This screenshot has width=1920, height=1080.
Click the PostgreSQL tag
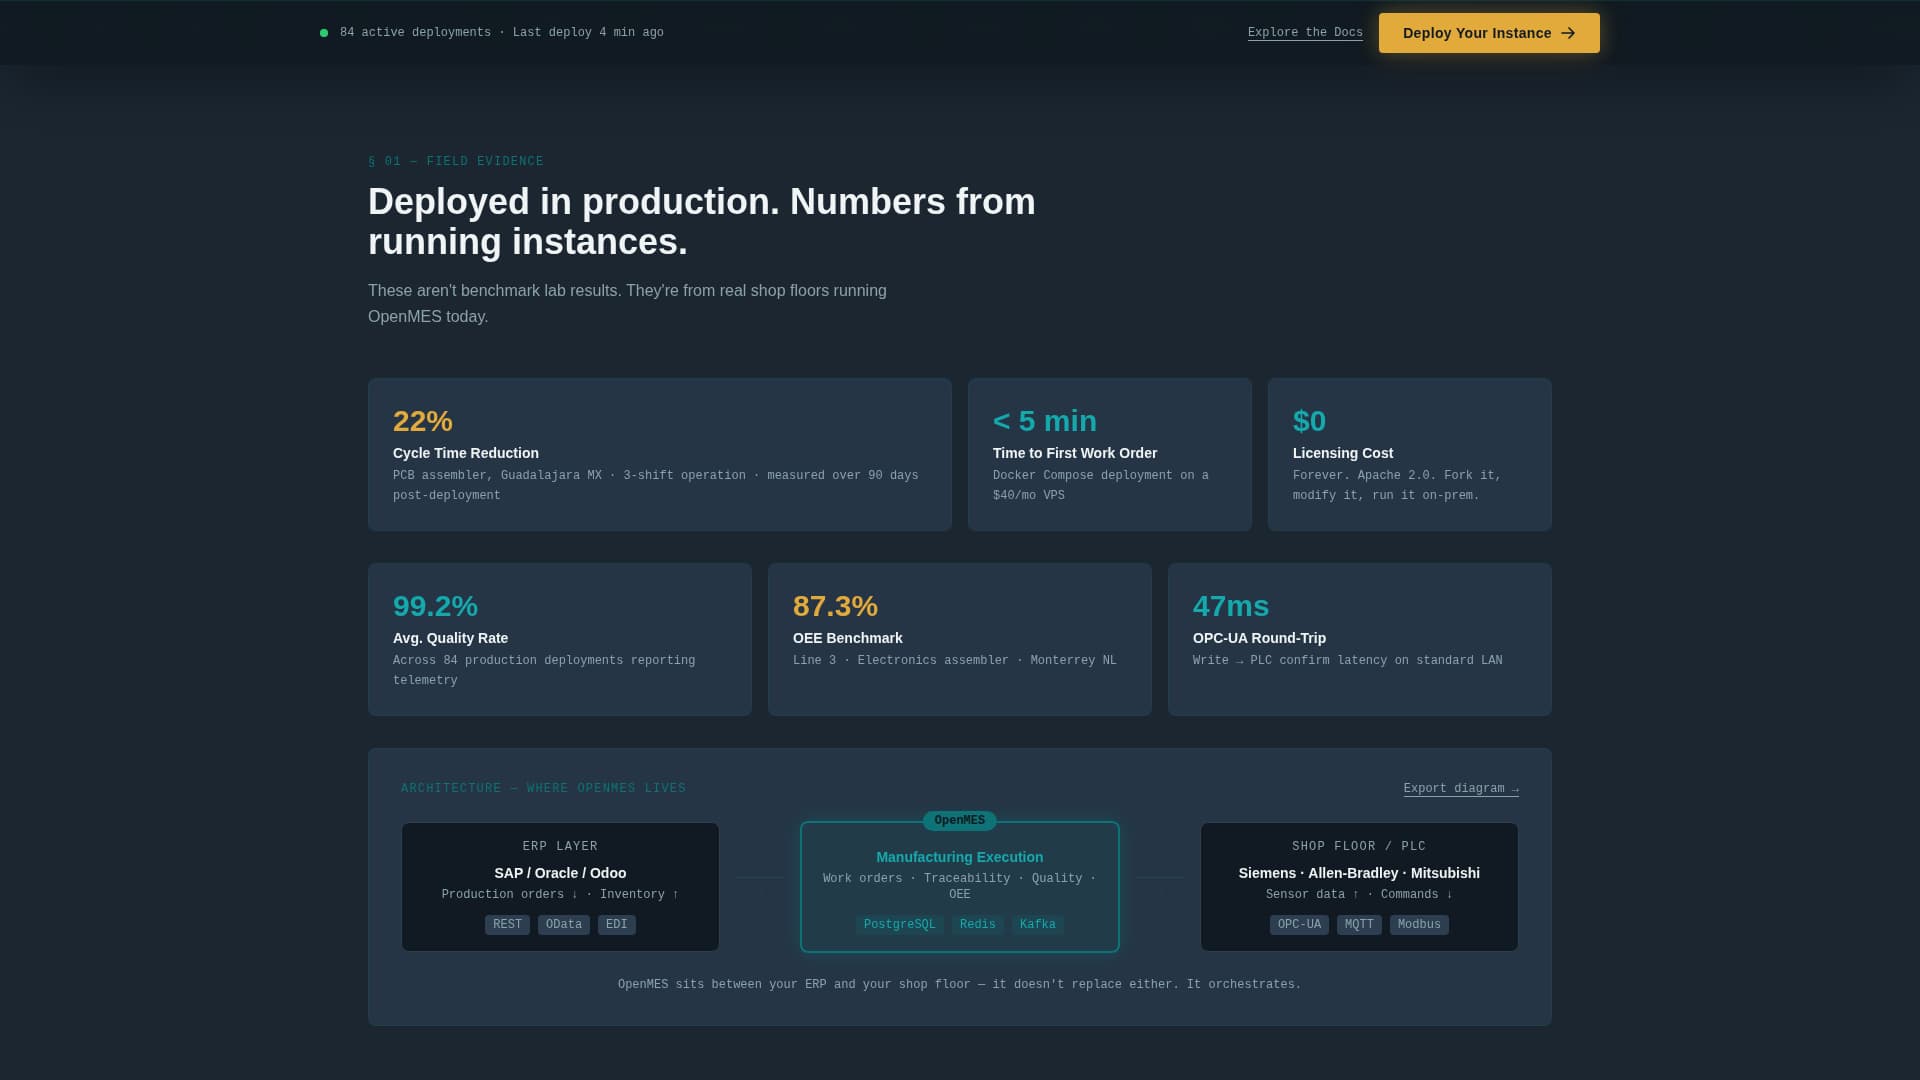click(900, 925)
